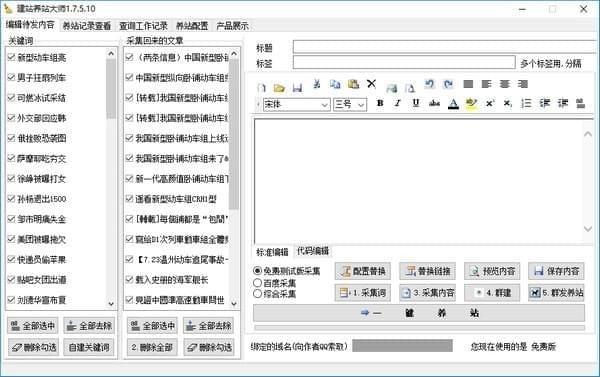Switch to 养站配置 tab
Viewport: 600px width, 377px height.
tap(192, 26)
